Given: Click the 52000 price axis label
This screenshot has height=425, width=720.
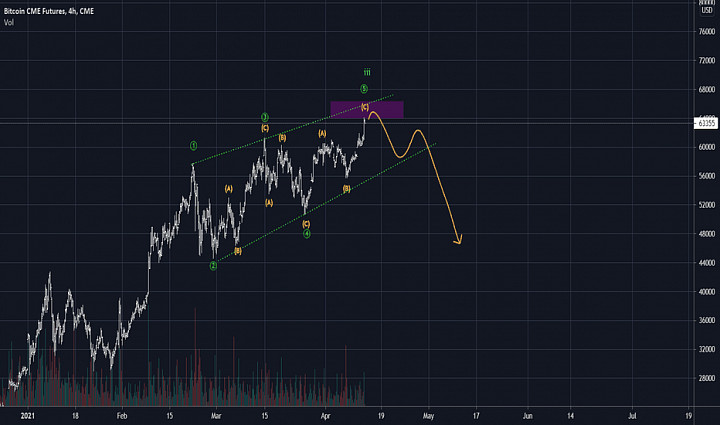Looking at the screenshot, I should coord(707,205).
